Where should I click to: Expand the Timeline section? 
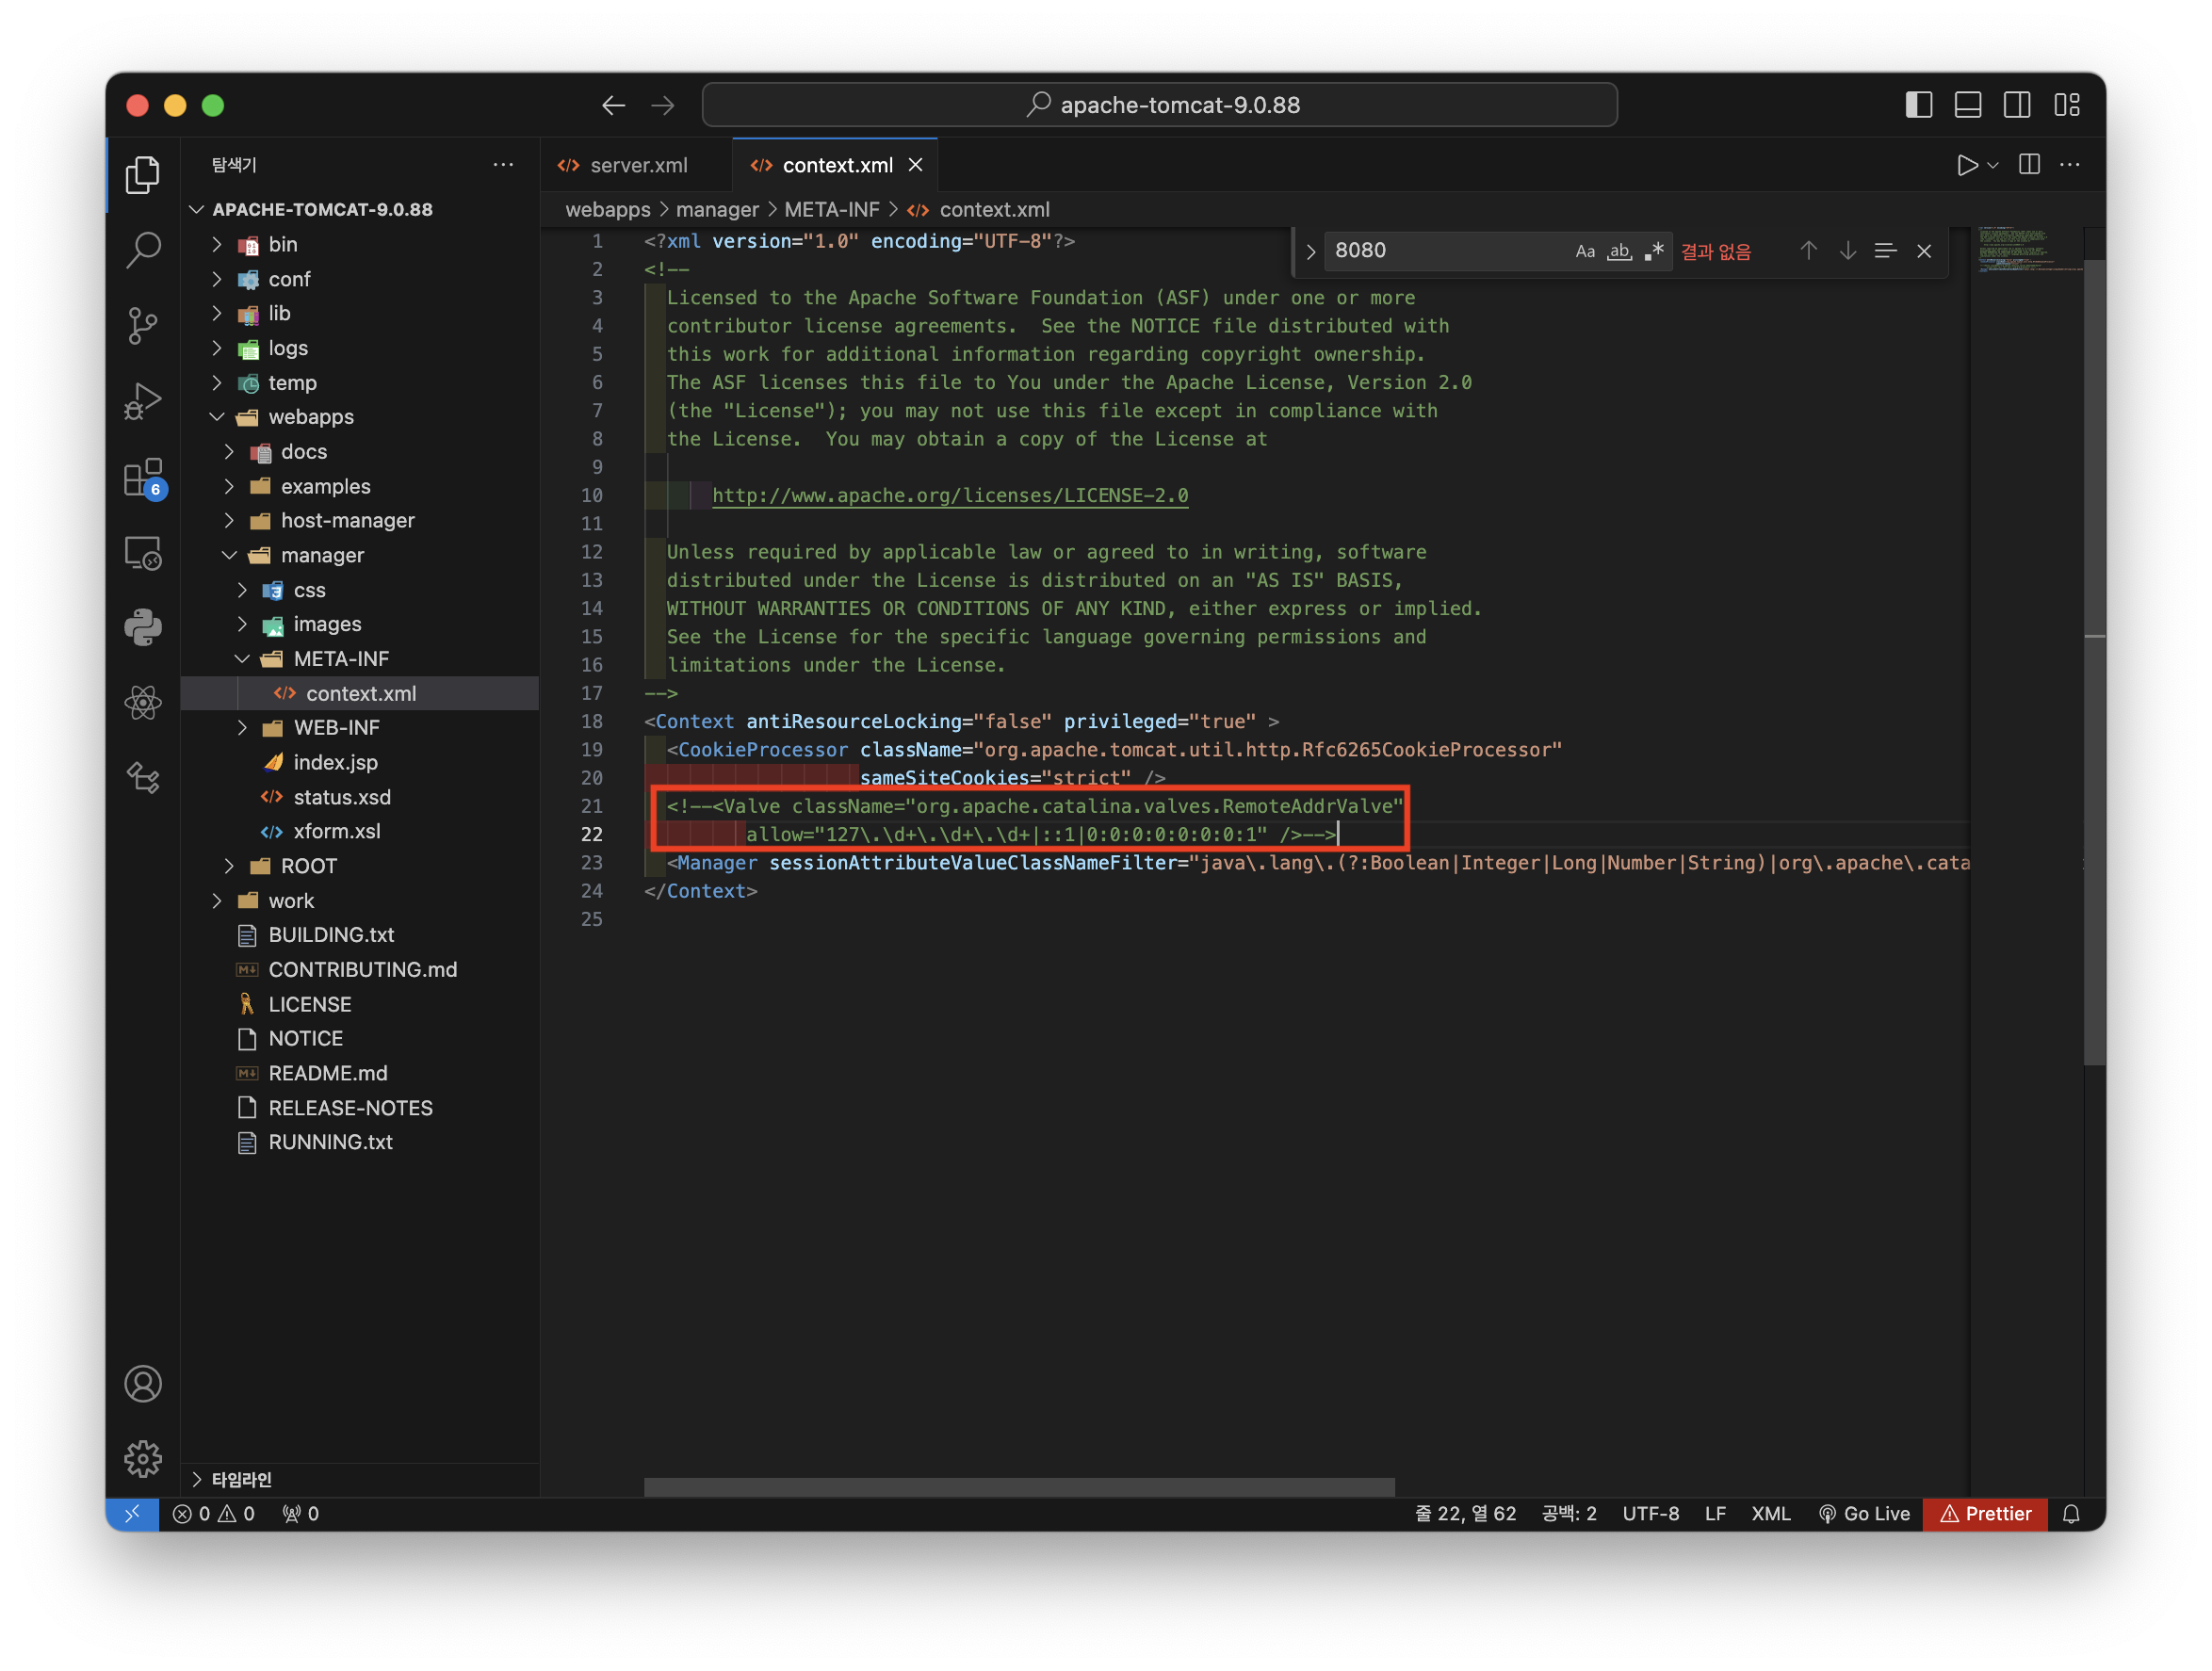tap(241, 1479)
